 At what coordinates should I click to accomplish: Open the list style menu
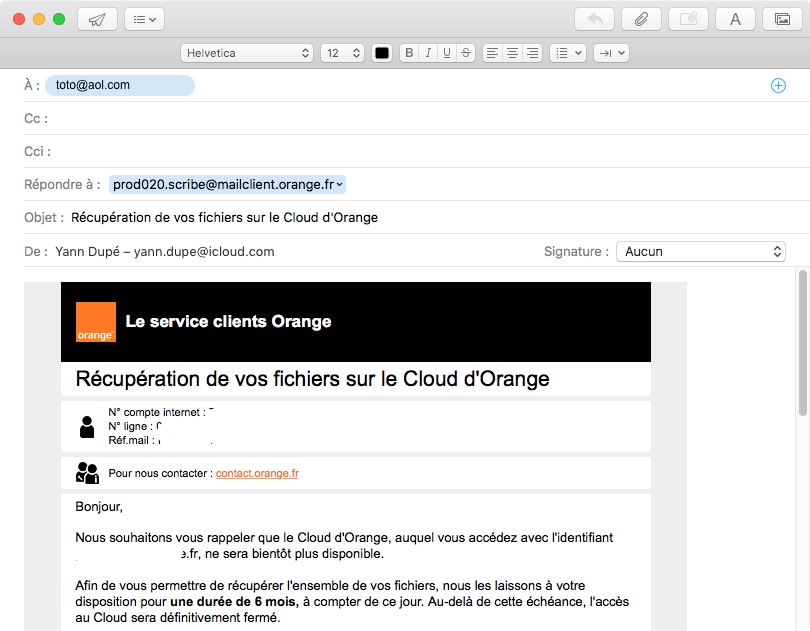(x=567, y=53)
